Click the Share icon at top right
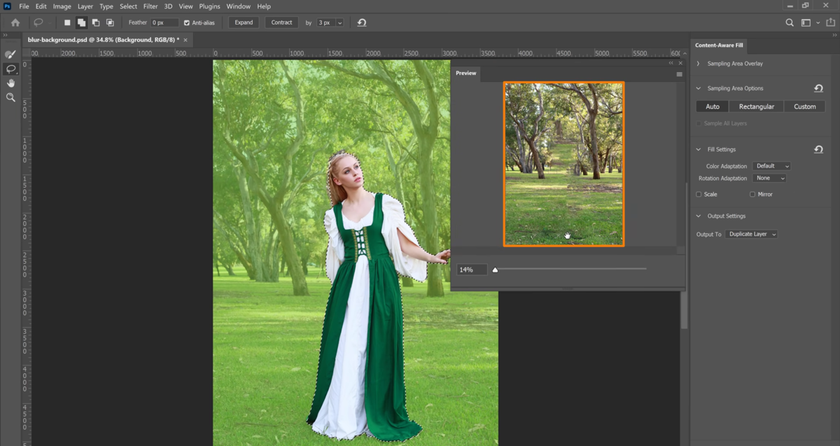 pyautogui.click(x=831, y=22)
